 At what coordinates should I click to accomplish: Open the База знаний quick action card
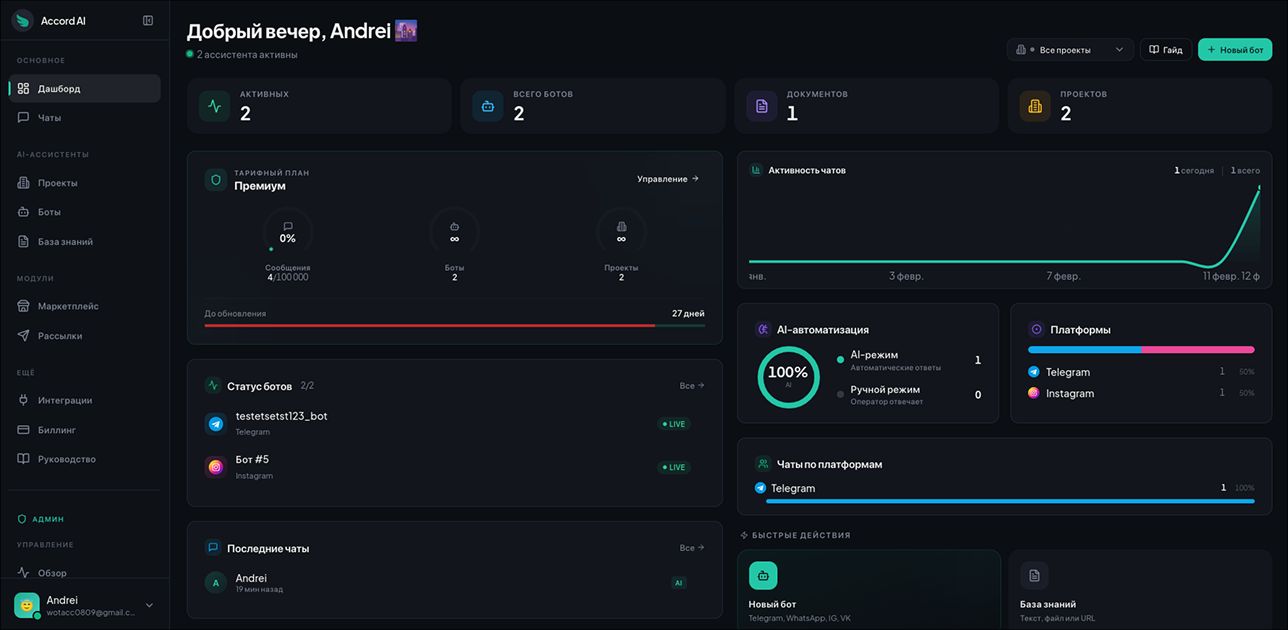click(x=1140, y=590)
